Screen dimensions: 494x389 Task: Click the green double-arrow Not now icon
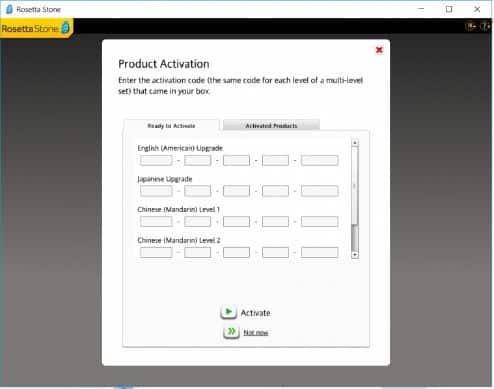click(x=231, y=332)
